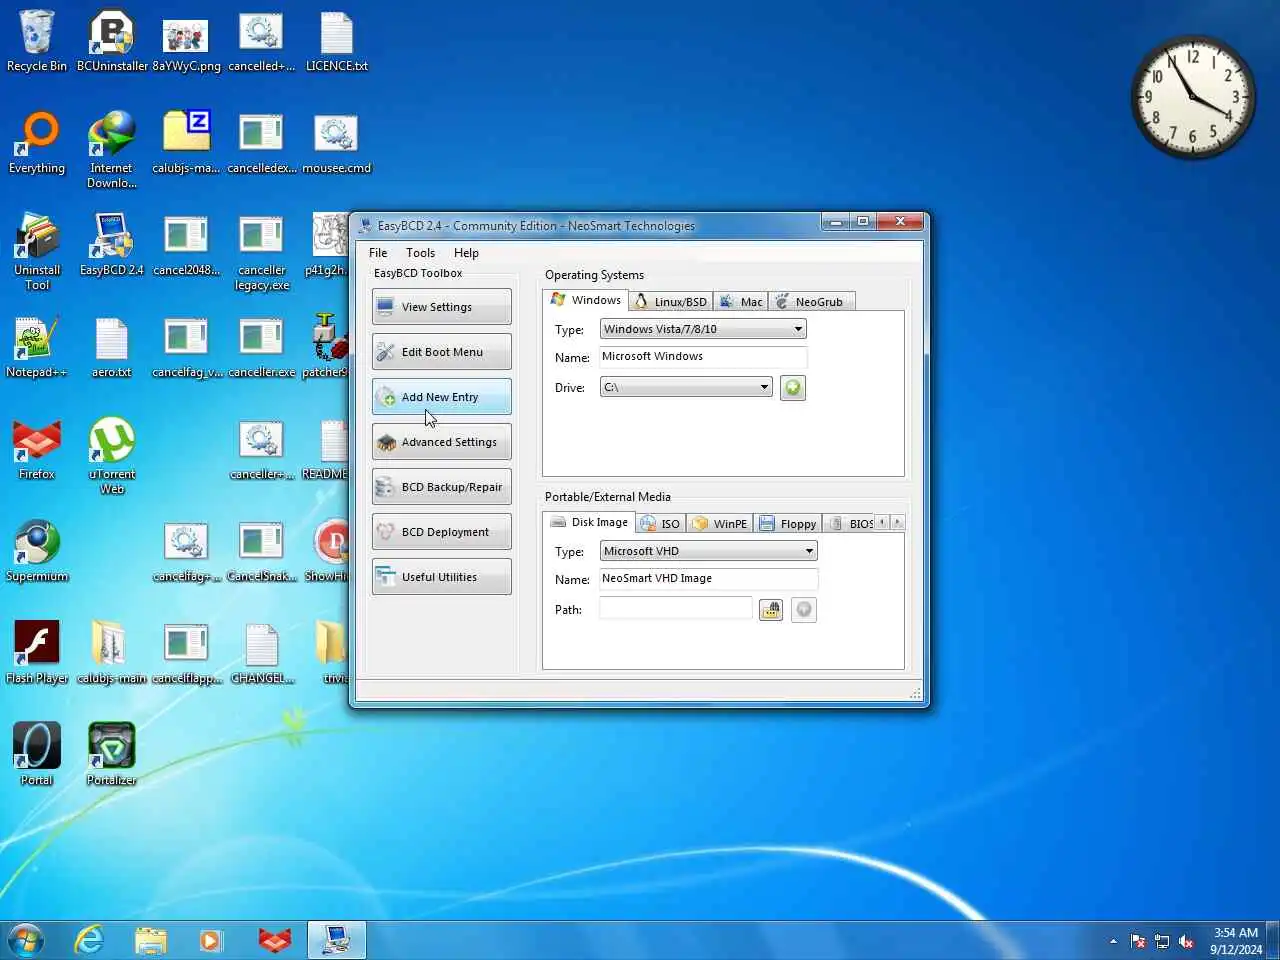Click the View Settings toolbox button
The image size is (1280, 960).
(442, 307)
